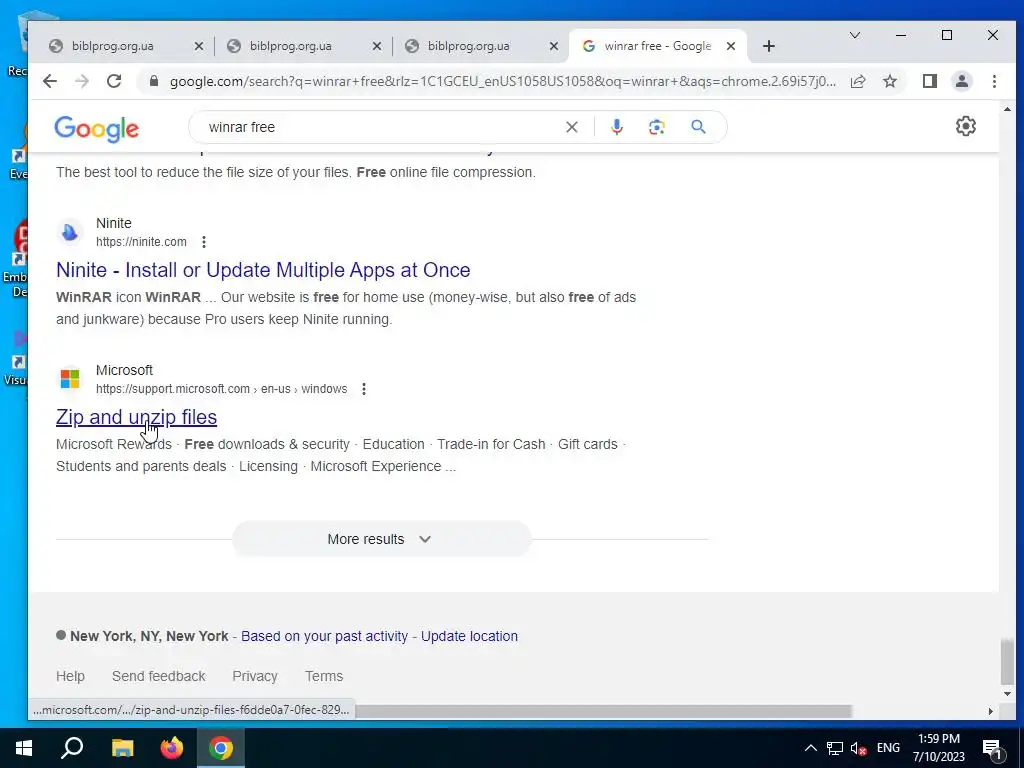Clear the search box text

pyautogui.click(x=571, y=127)
